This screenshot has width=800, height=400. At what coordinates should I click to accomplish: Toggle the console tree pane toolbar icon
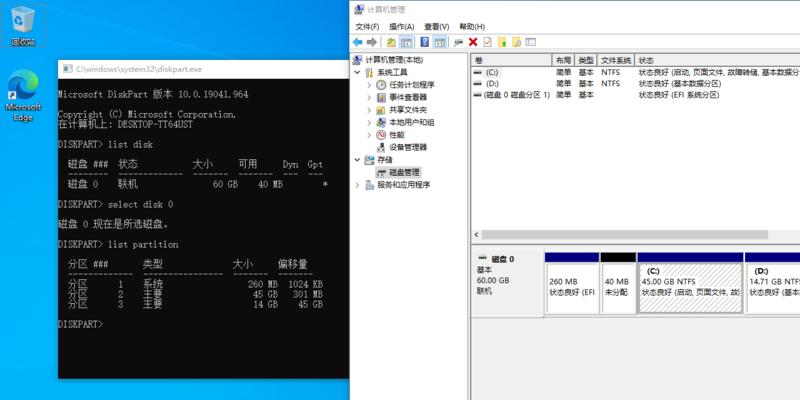tap(406, 42)
